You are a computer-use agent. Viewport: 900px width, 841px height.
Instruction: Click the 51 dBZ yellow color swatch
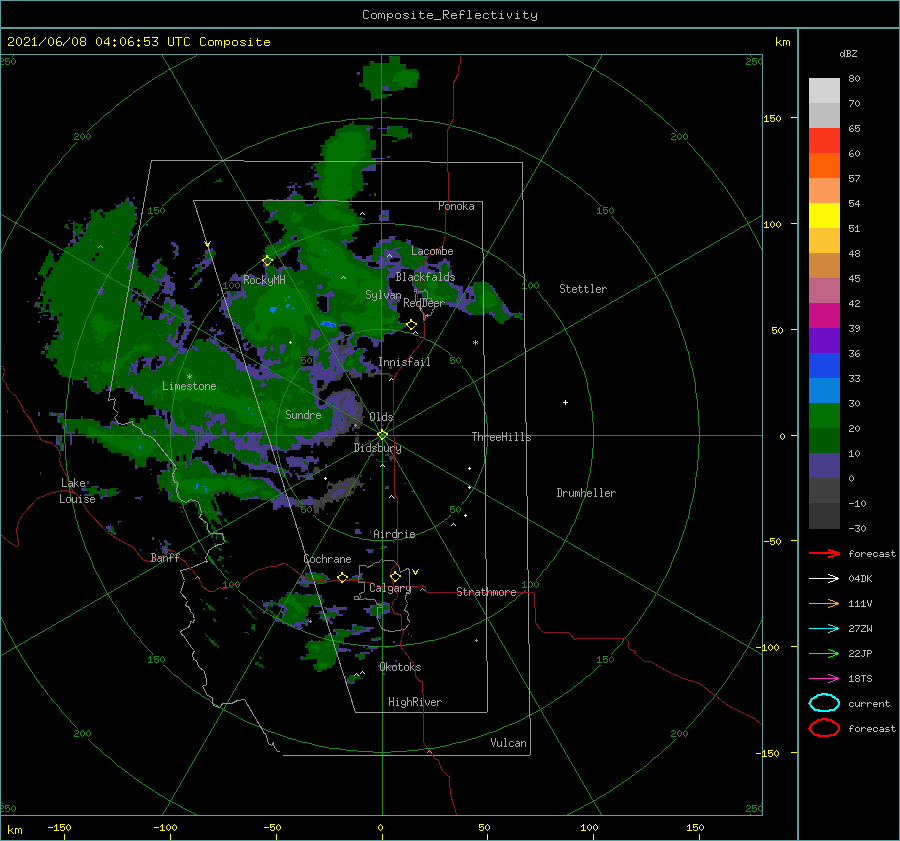[x=824, y=215]
